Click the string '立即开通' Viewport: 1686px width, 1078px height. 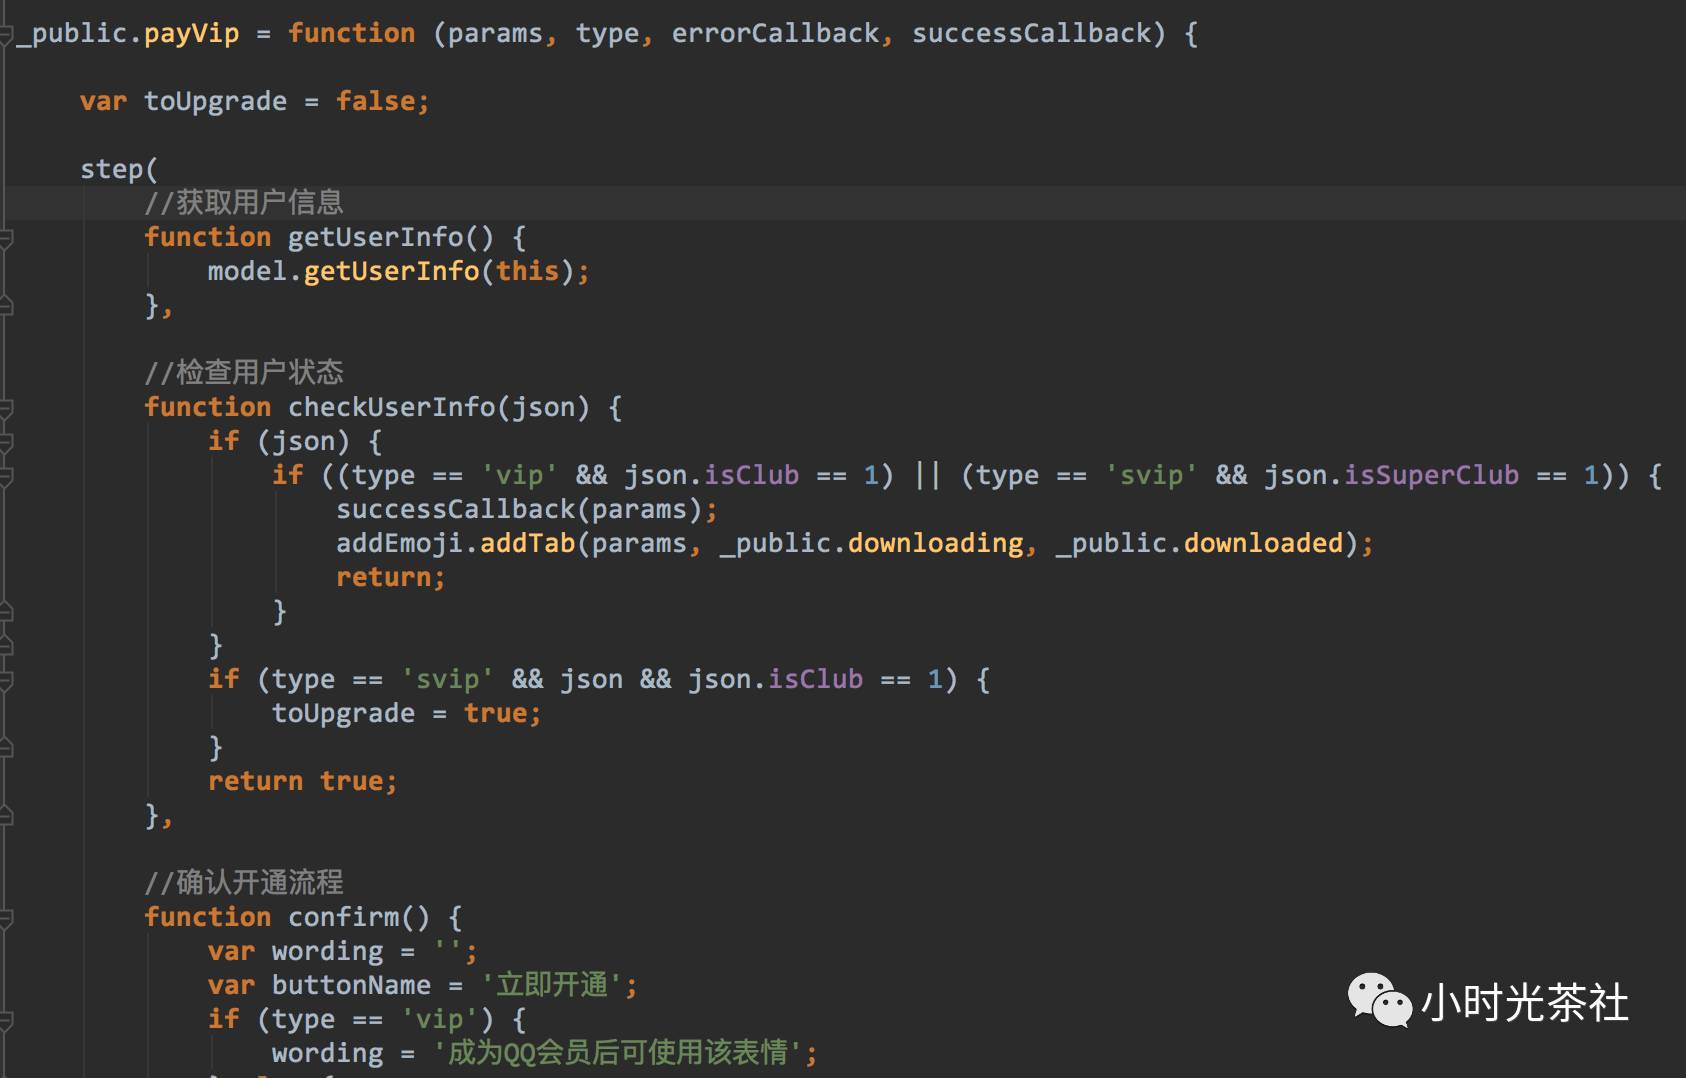click(x=552, y=986)
